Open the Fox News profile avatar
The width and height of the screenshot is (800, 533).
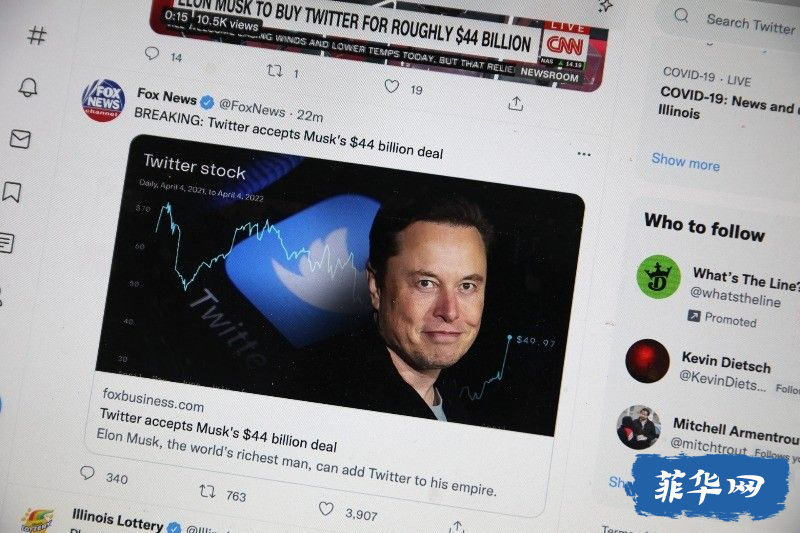click(104, 100)
